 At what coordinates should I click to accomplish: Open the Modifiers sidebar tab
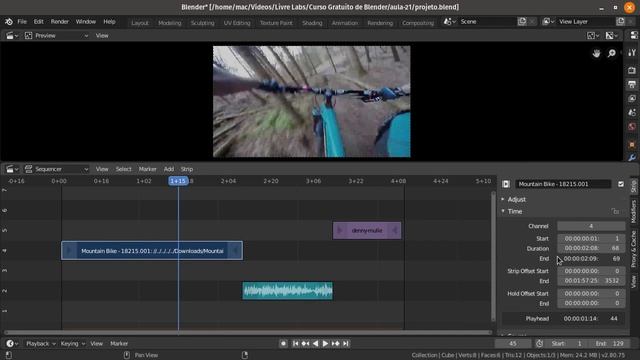click(x=633, y=211)
